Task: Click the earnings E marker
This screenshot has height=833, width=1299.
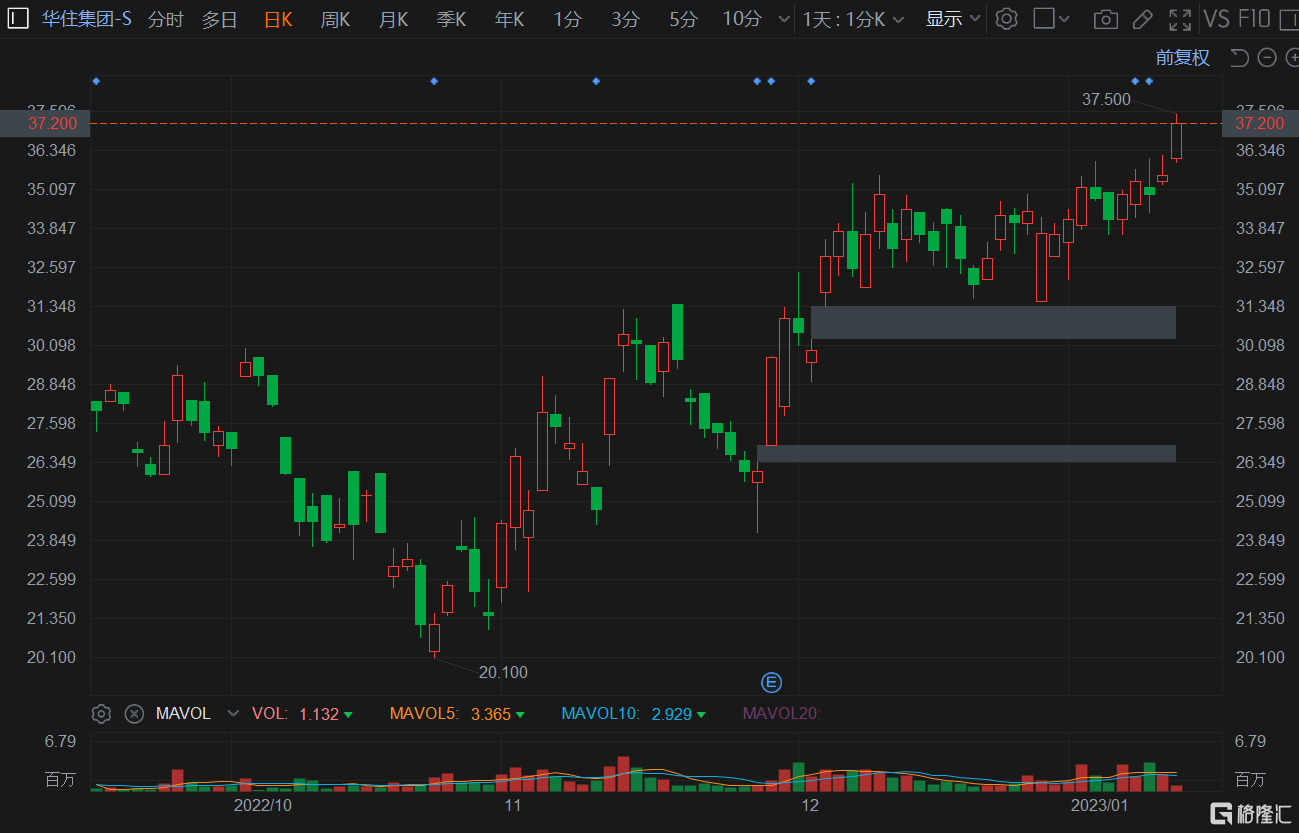Action: tap(771, 682)
